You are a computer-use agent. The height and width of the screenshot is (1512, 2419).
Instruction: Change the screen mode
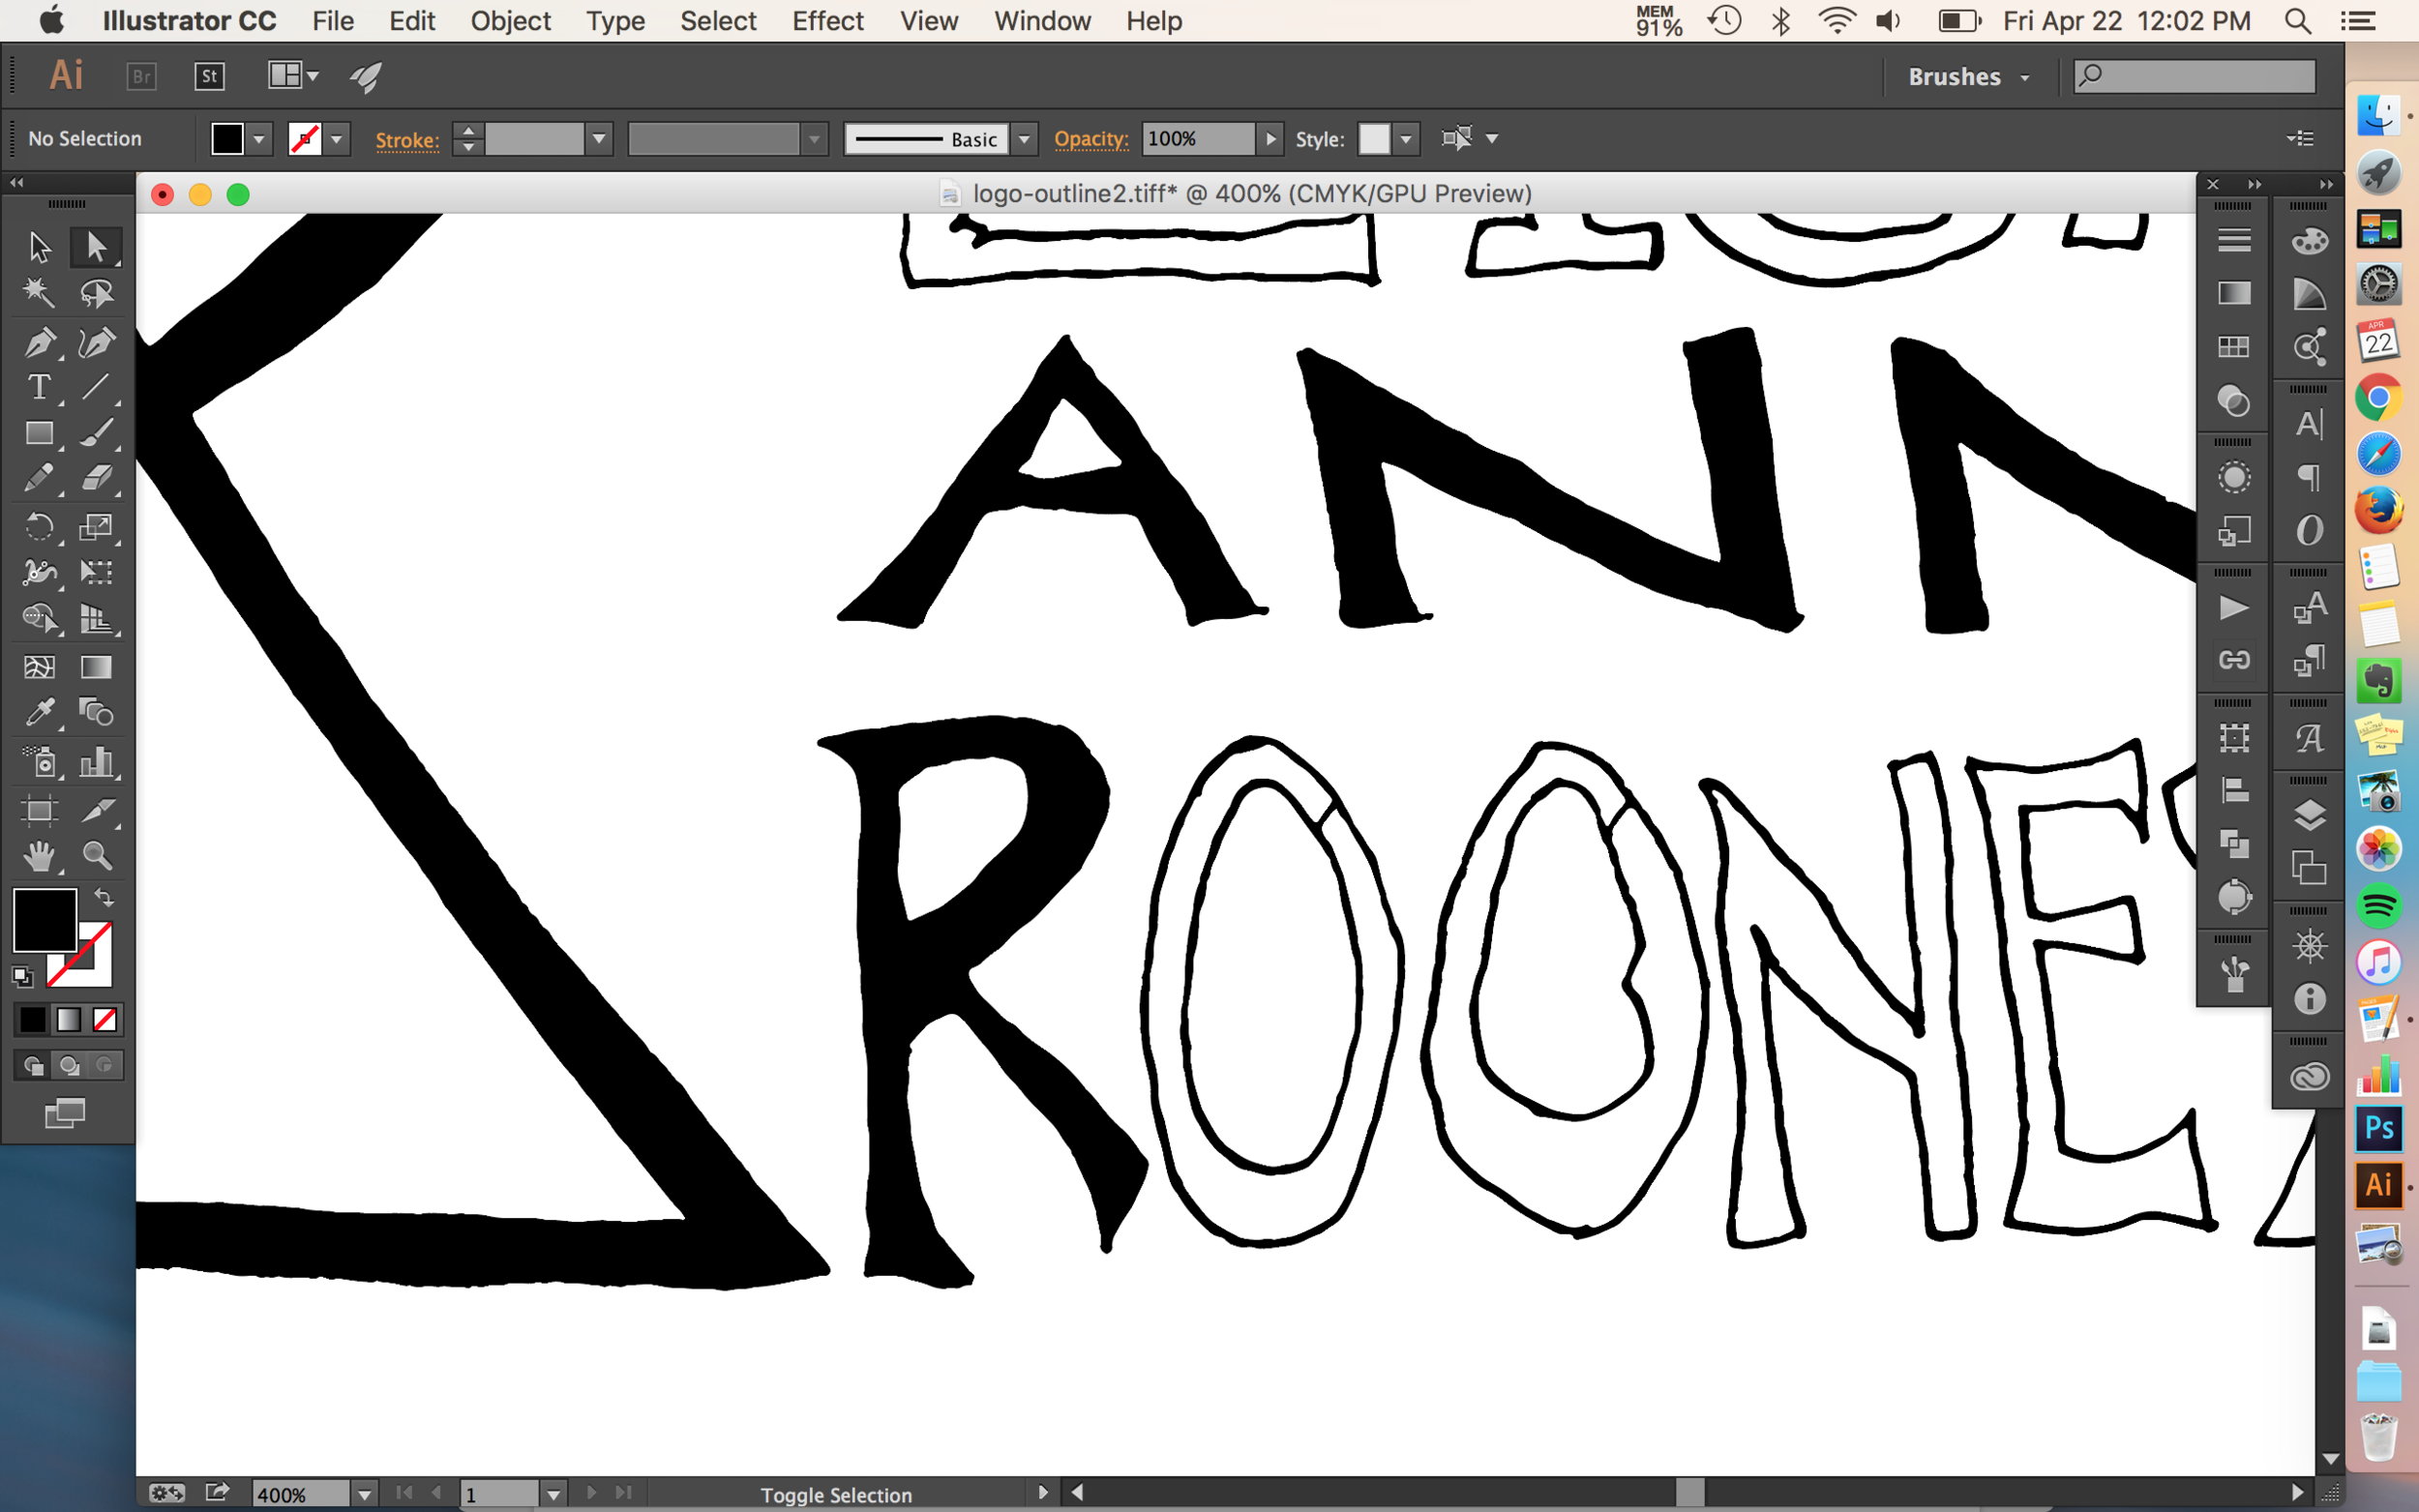(65, 1112)
